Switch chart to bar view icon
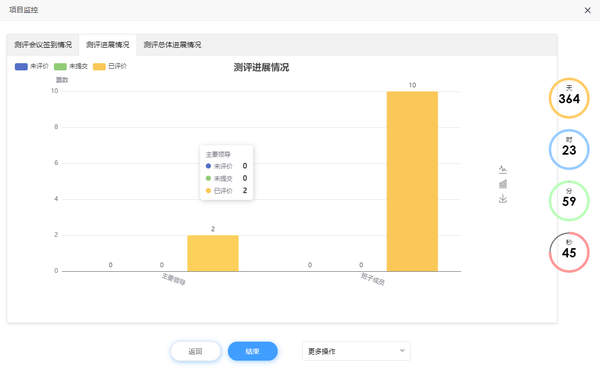The width and height of the screenshot is (600, 374). click(x=503, y=184)
